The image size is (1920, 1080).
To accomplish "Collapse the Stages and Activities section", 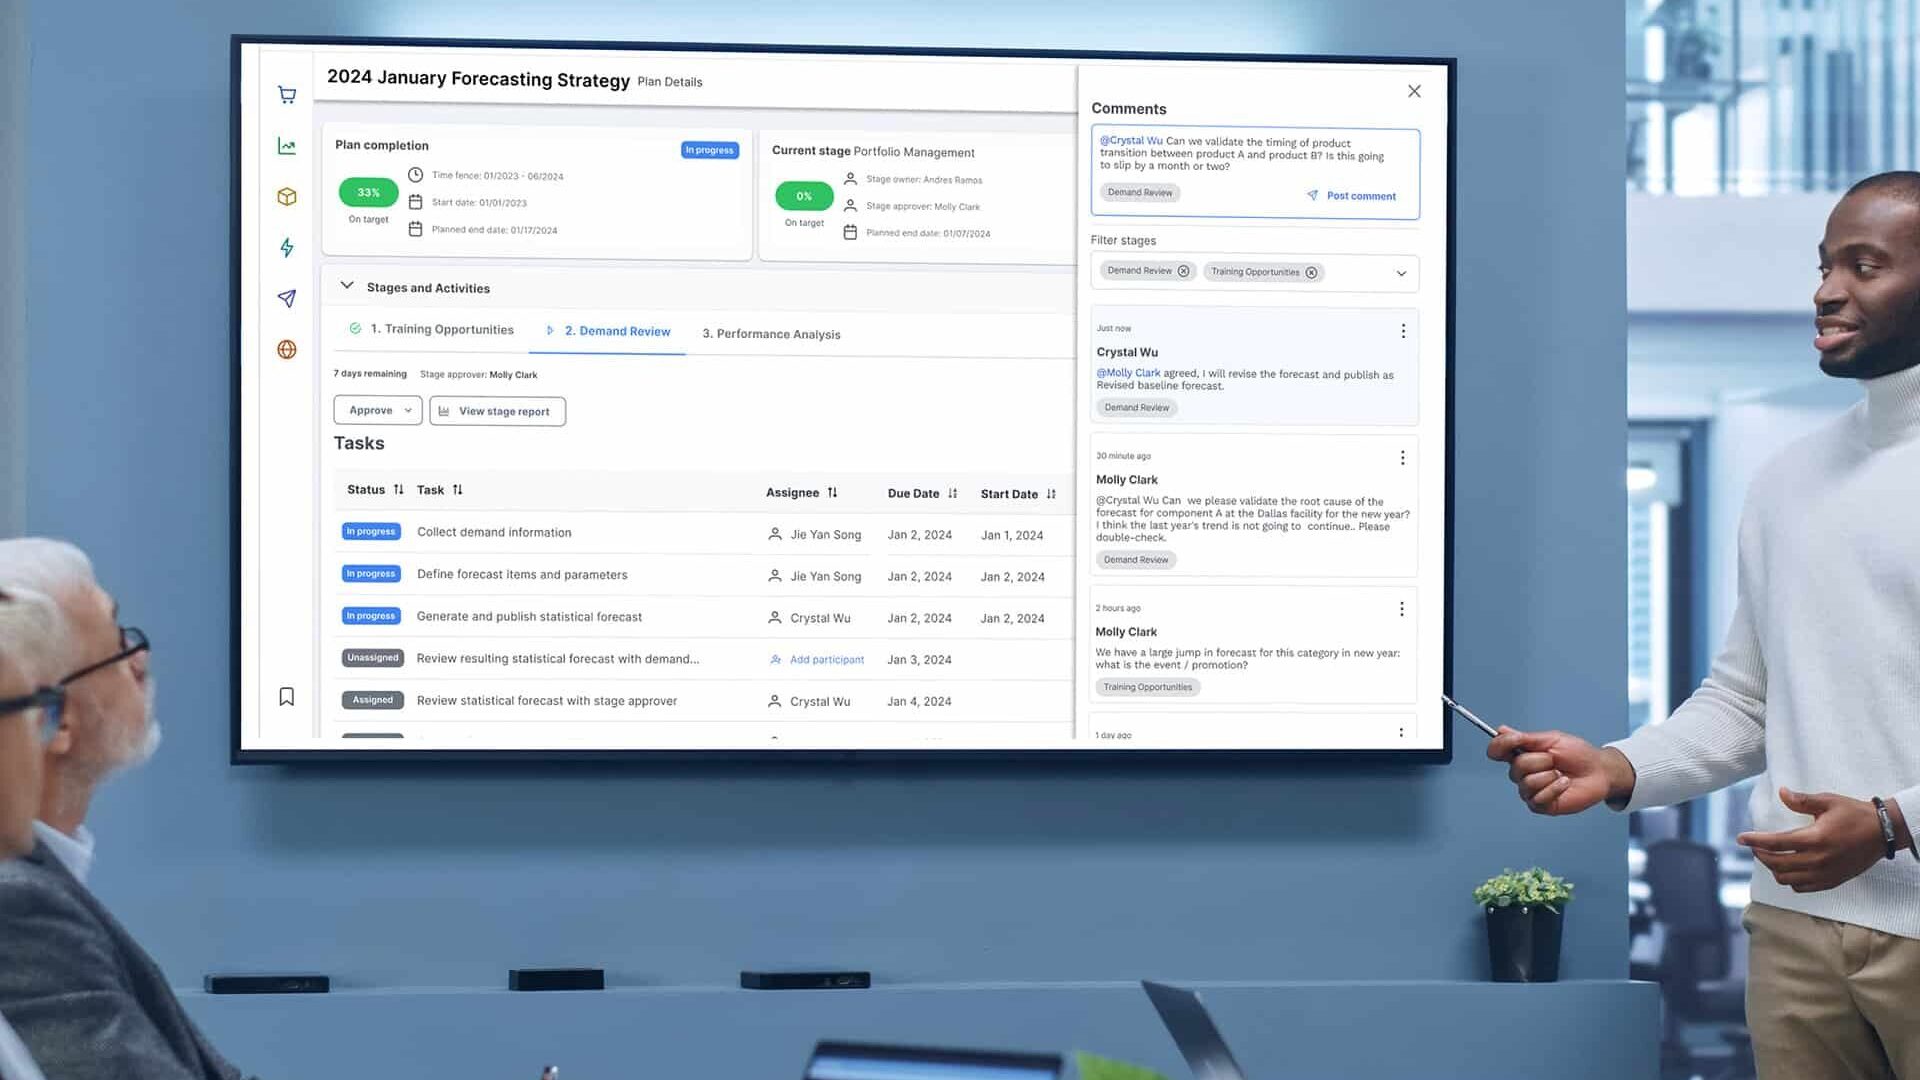I will 347,285.
